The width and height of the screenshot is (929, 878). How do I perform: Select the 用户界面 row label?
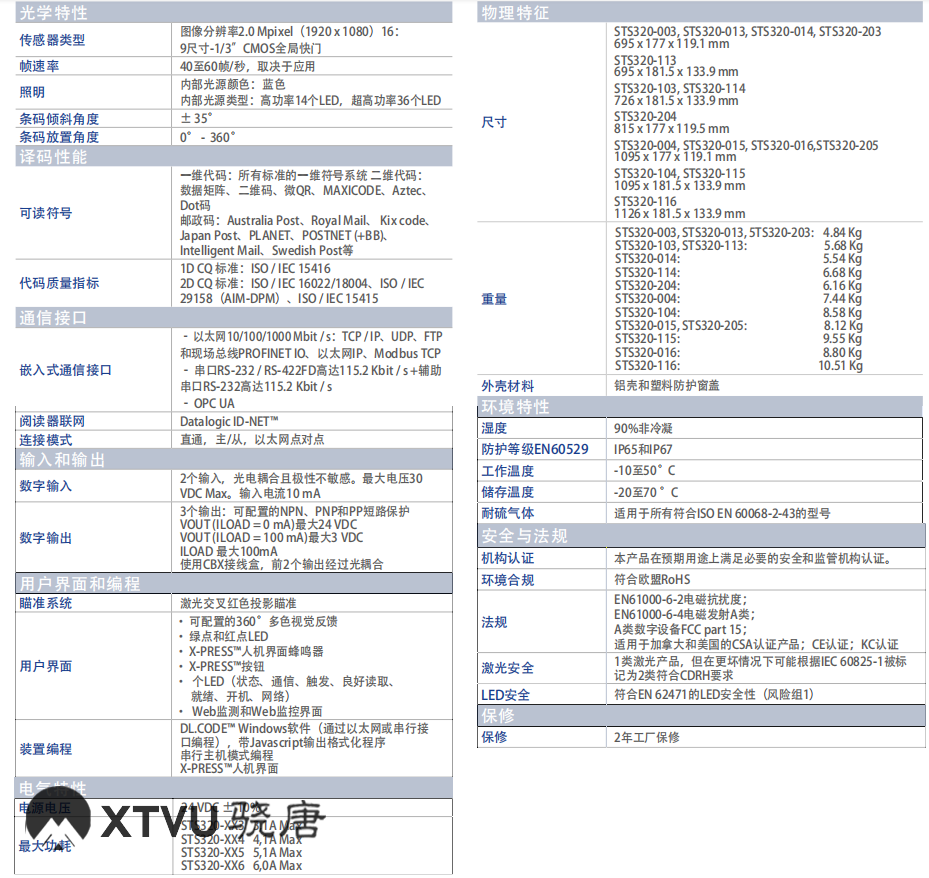46,666
